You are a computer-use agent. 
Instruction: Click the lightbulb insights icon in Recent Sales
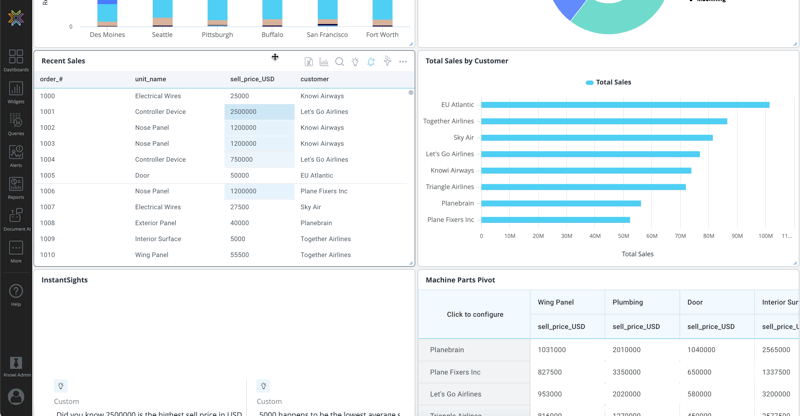(x=355, y=62)
